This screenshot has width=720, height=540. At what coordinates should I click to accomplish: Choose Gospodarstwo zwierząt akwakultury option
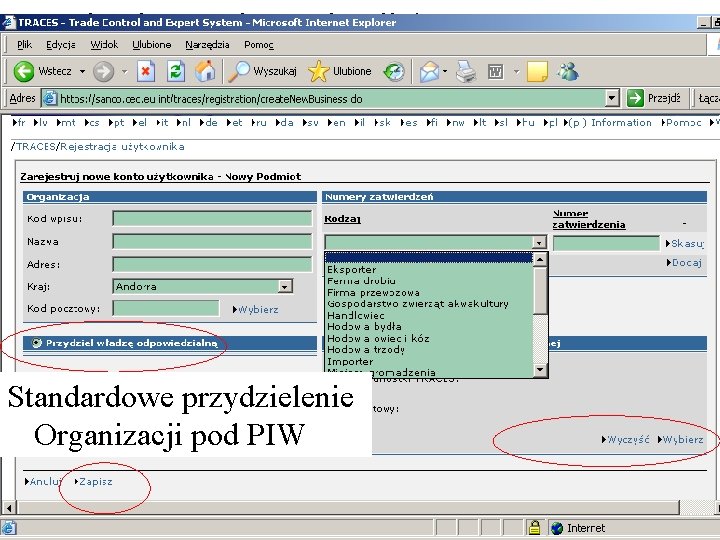coord(429,304)
